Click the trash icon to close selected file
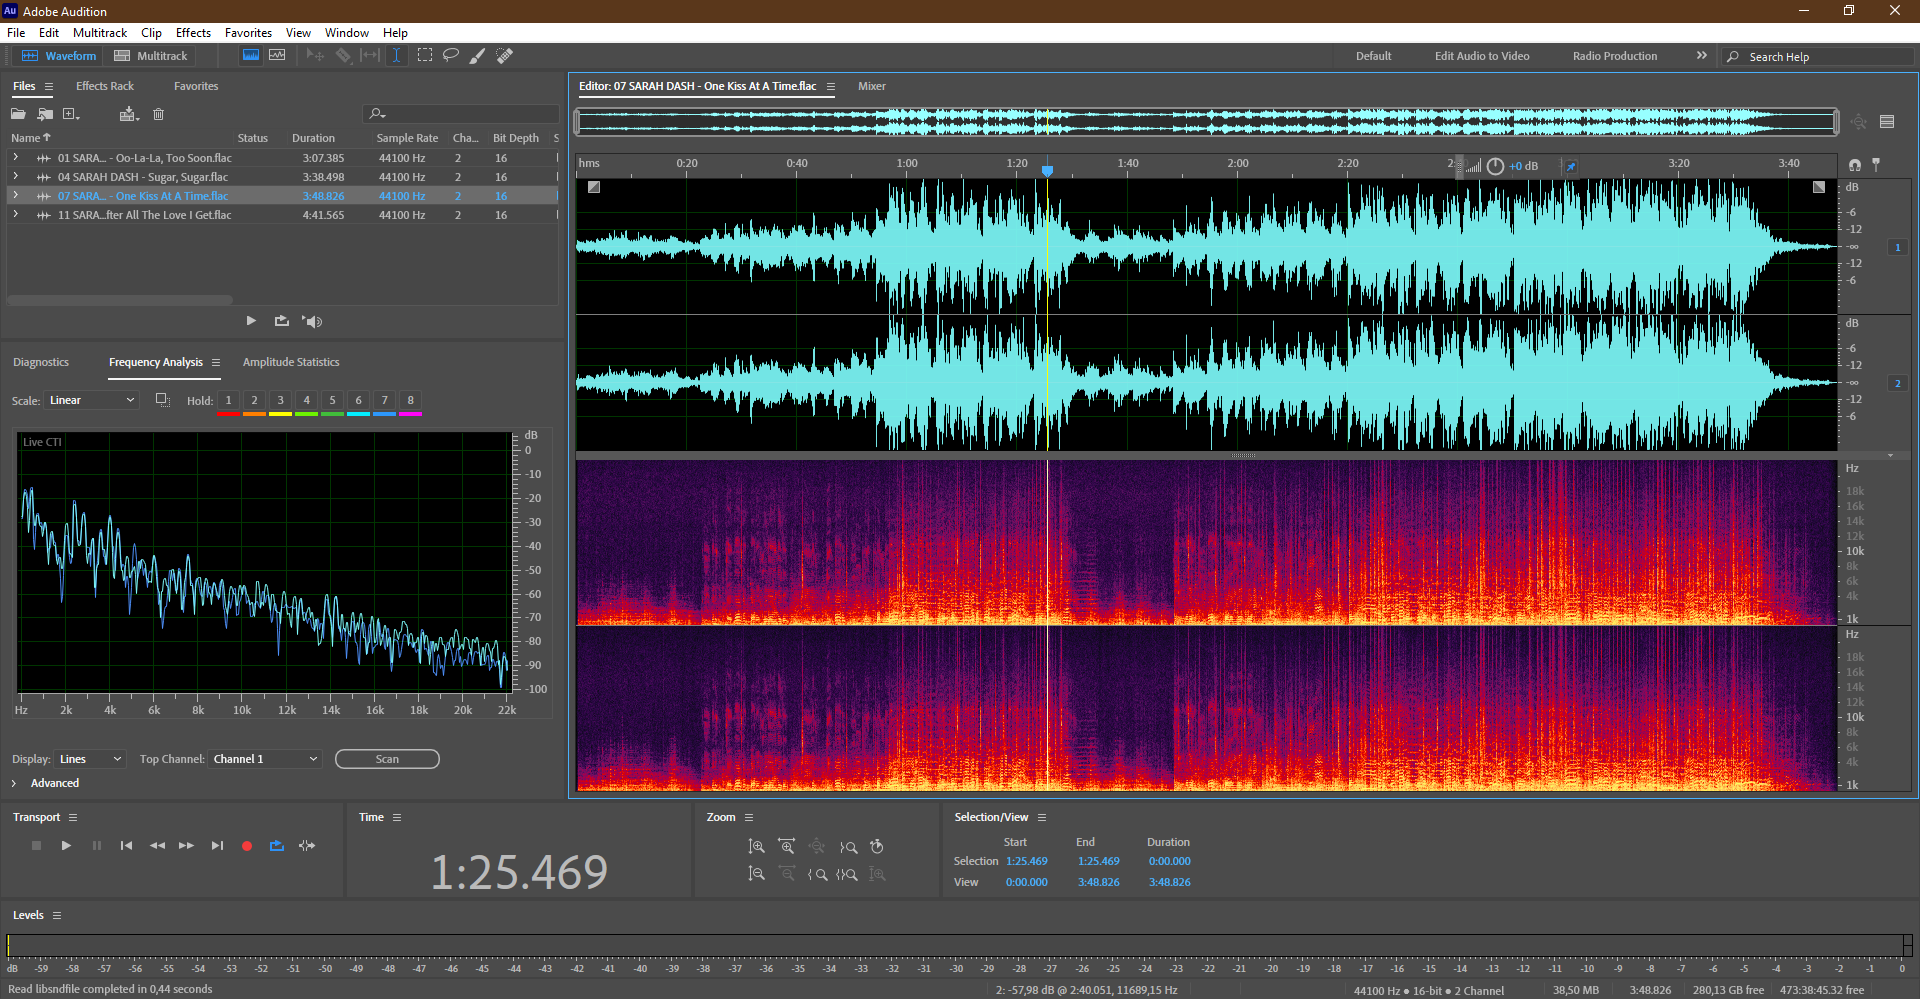Viewport: 1920px width, 999px height. tap(158, 114)
